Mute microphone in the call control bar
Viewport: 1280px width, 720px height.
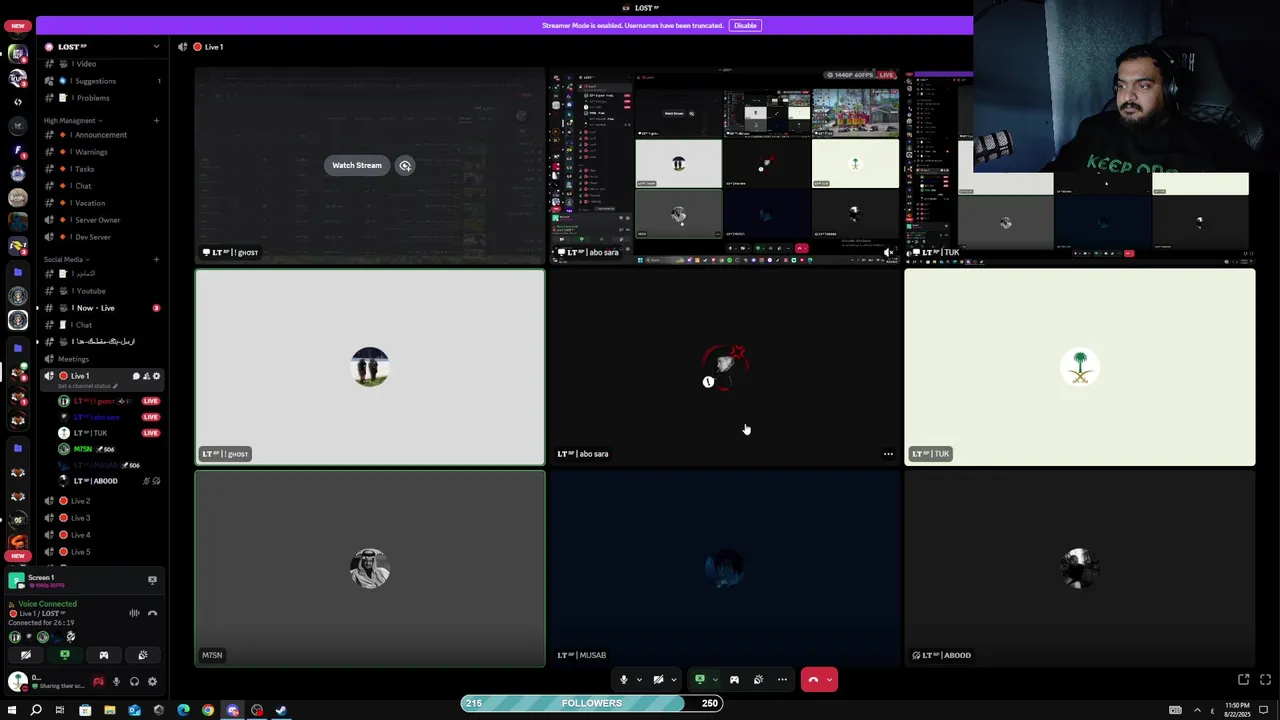tap(623, 680)
